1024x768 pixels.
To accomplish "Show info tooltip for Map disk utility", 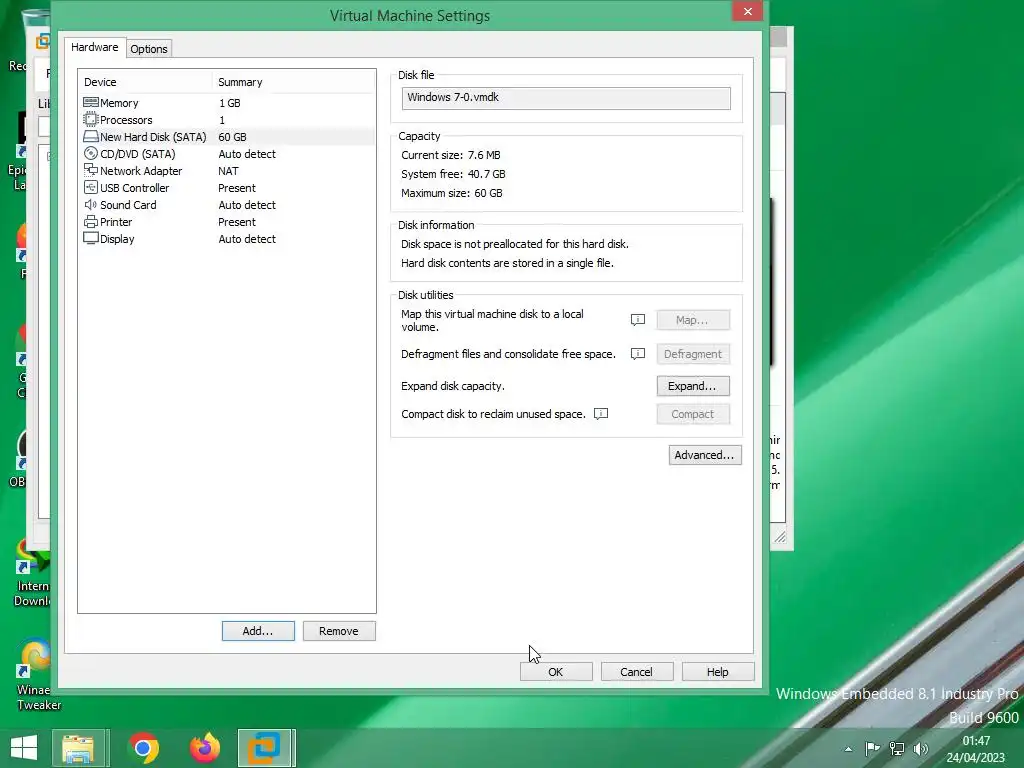I will pyautogui.click(x=637, y=319).
